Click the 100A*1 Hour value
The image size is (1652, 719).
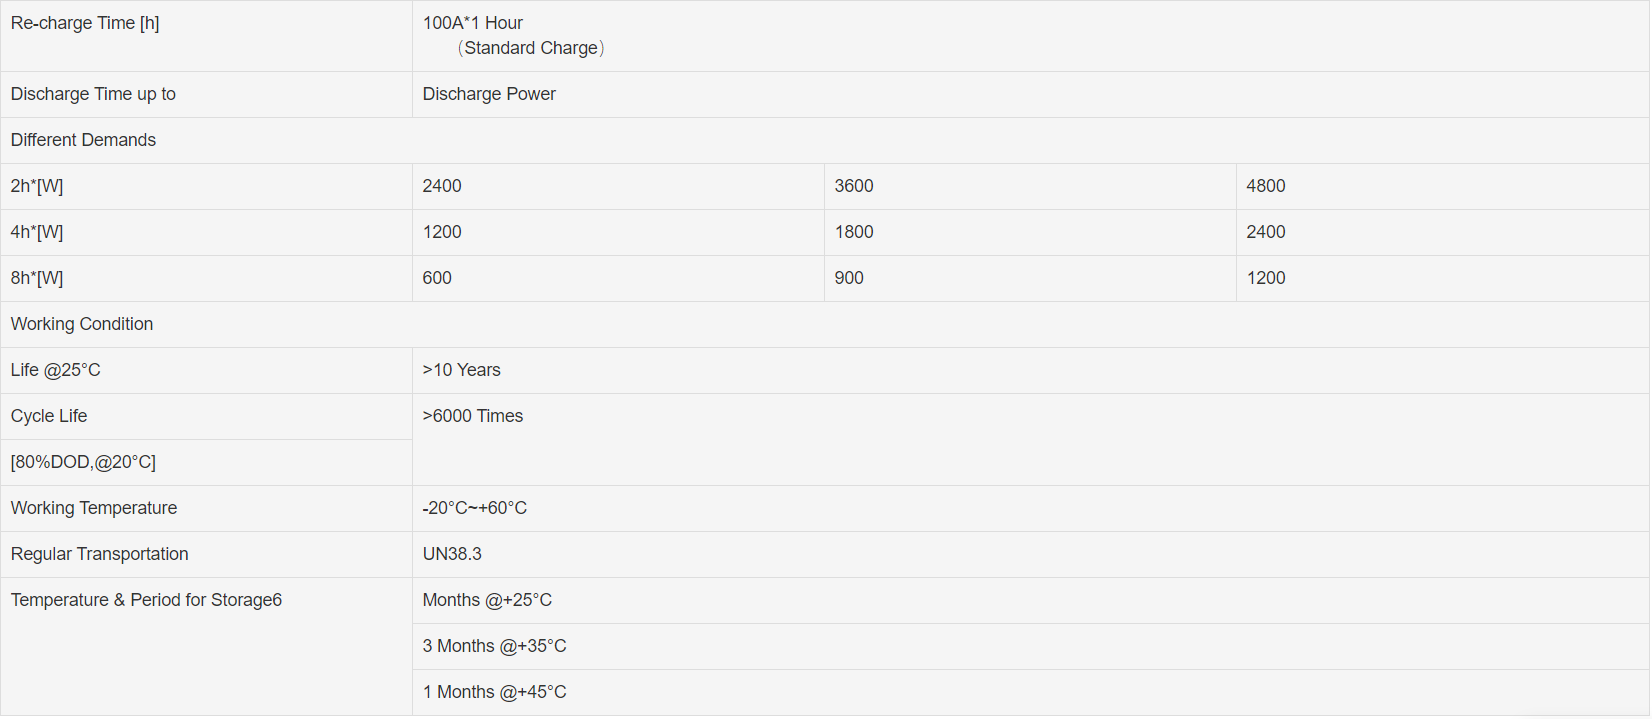point(472,23)
